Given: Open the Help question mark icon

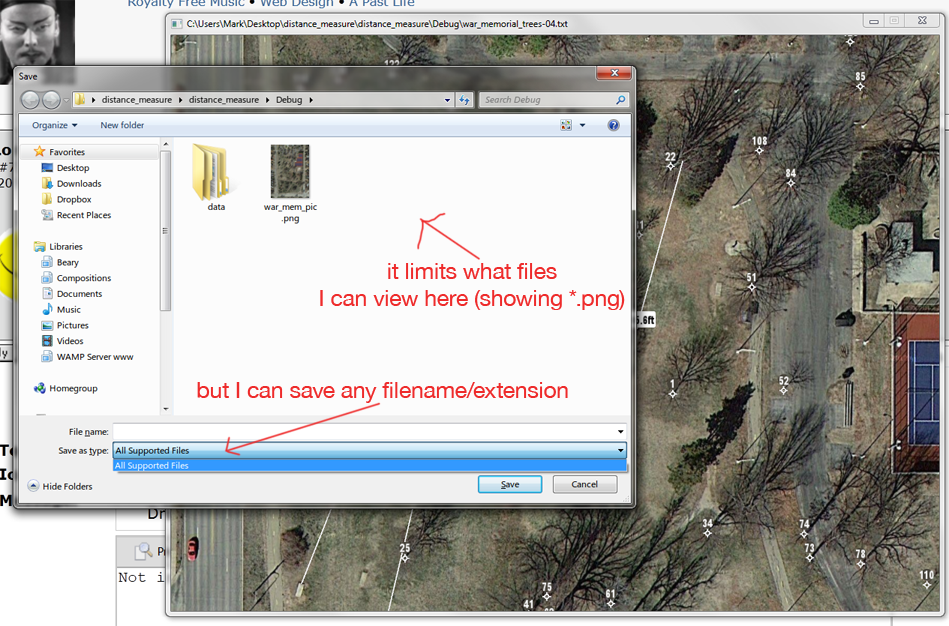Looking at the screenshot, I should point(613,125).
